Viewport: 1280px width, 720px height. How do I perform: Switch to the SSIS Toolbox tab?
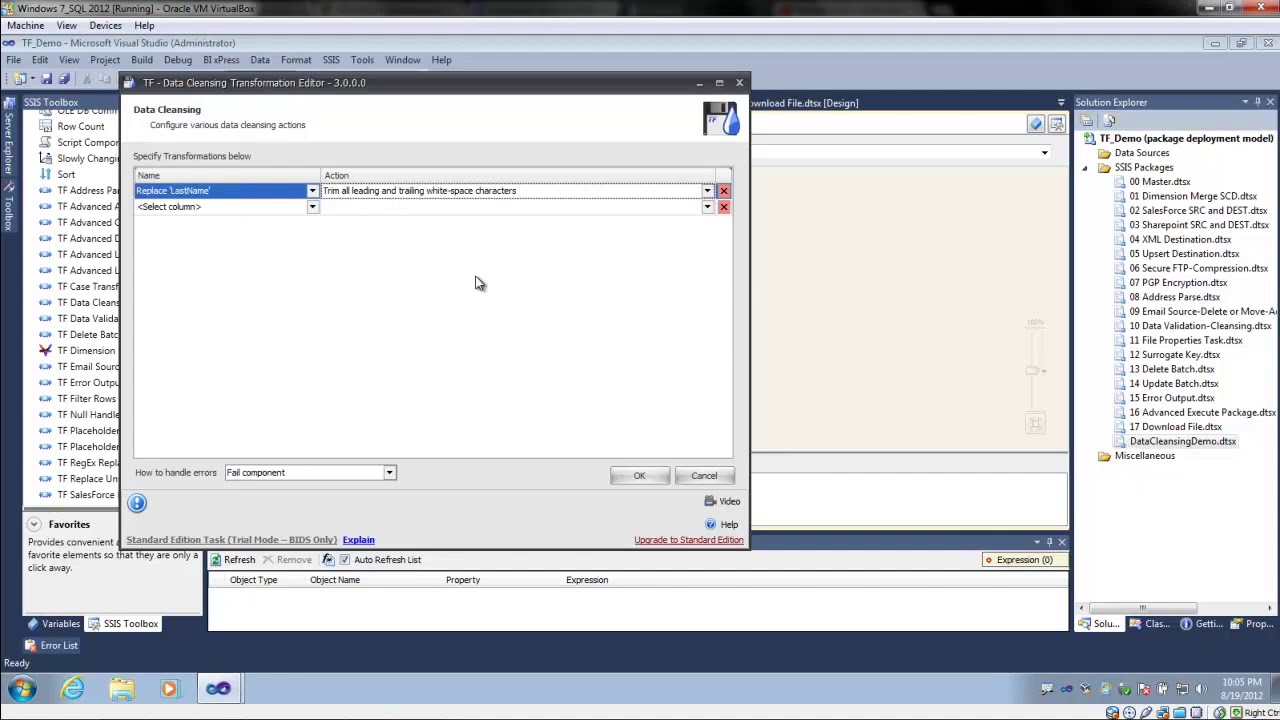[122, 624]
